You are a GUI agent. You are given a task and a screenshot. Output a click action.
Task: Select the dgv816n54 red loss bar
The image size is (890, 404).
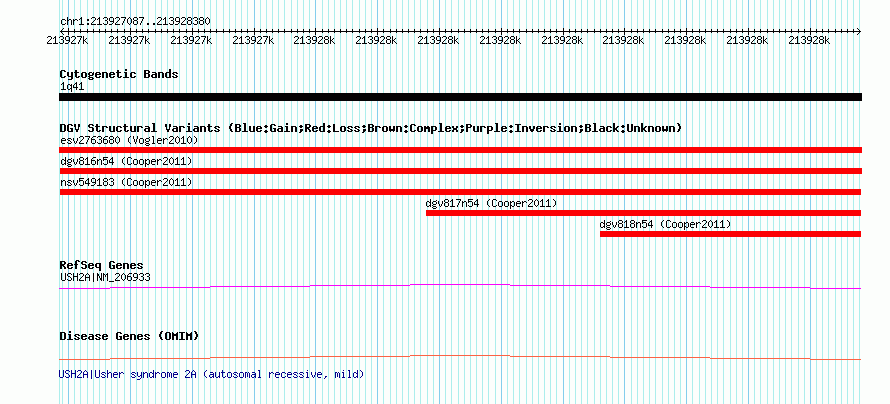point(460,171)
